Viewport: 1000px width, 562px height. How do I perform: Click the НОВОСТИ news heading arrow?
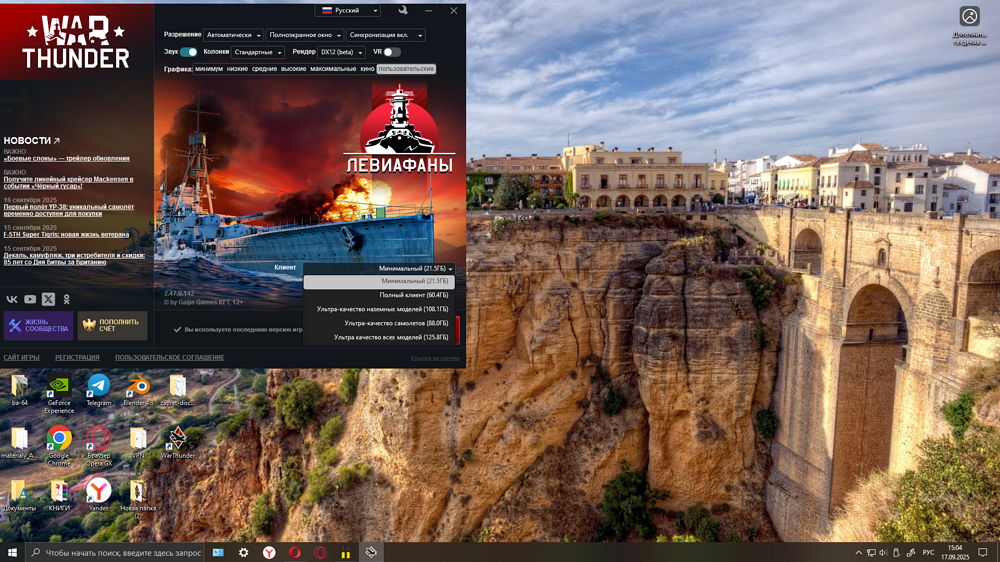pos(56,140)
